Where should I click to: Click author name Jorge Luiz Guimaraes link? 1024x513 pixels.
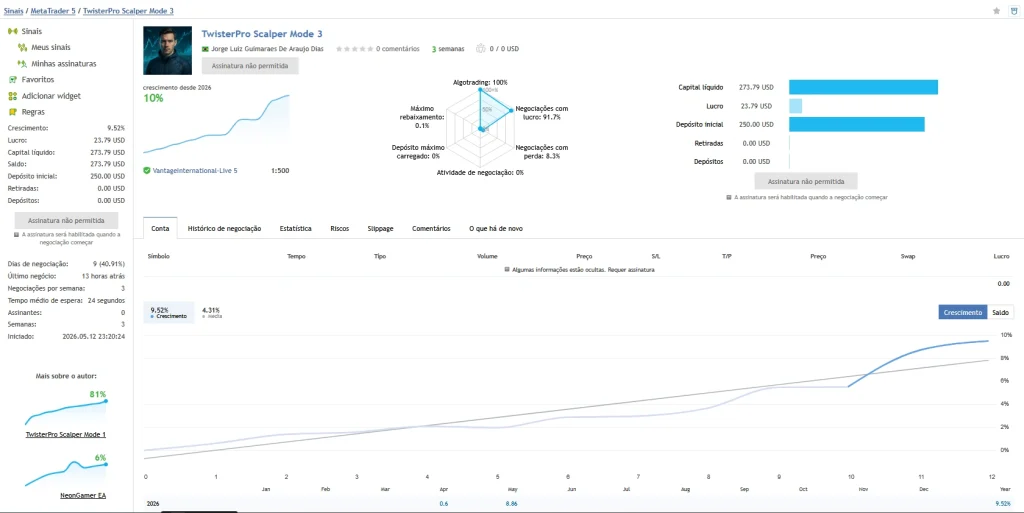(x=267, y=49)
